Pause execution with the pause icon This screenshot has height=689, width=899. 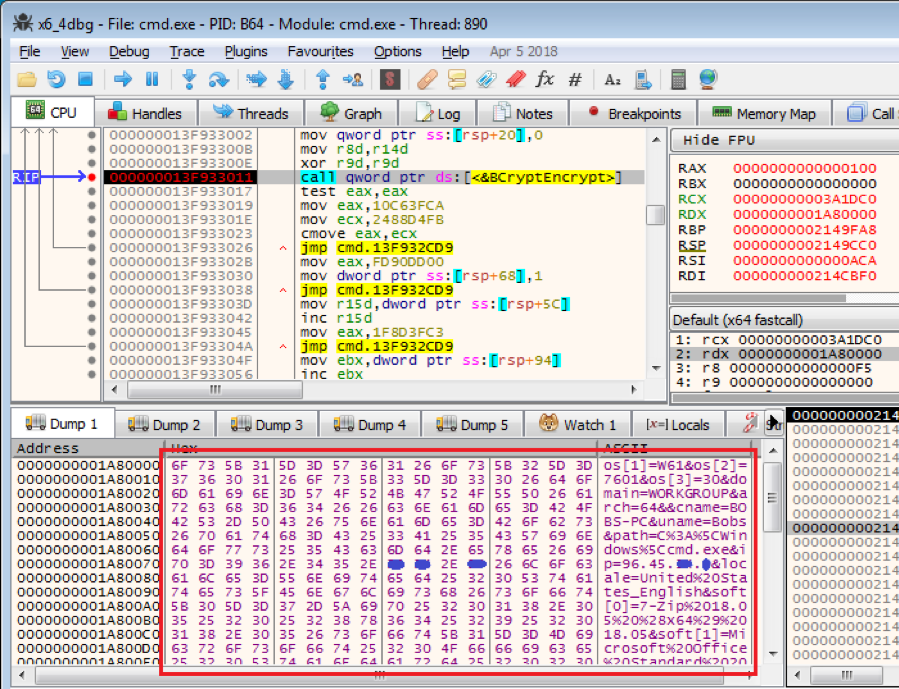point(152,79)
